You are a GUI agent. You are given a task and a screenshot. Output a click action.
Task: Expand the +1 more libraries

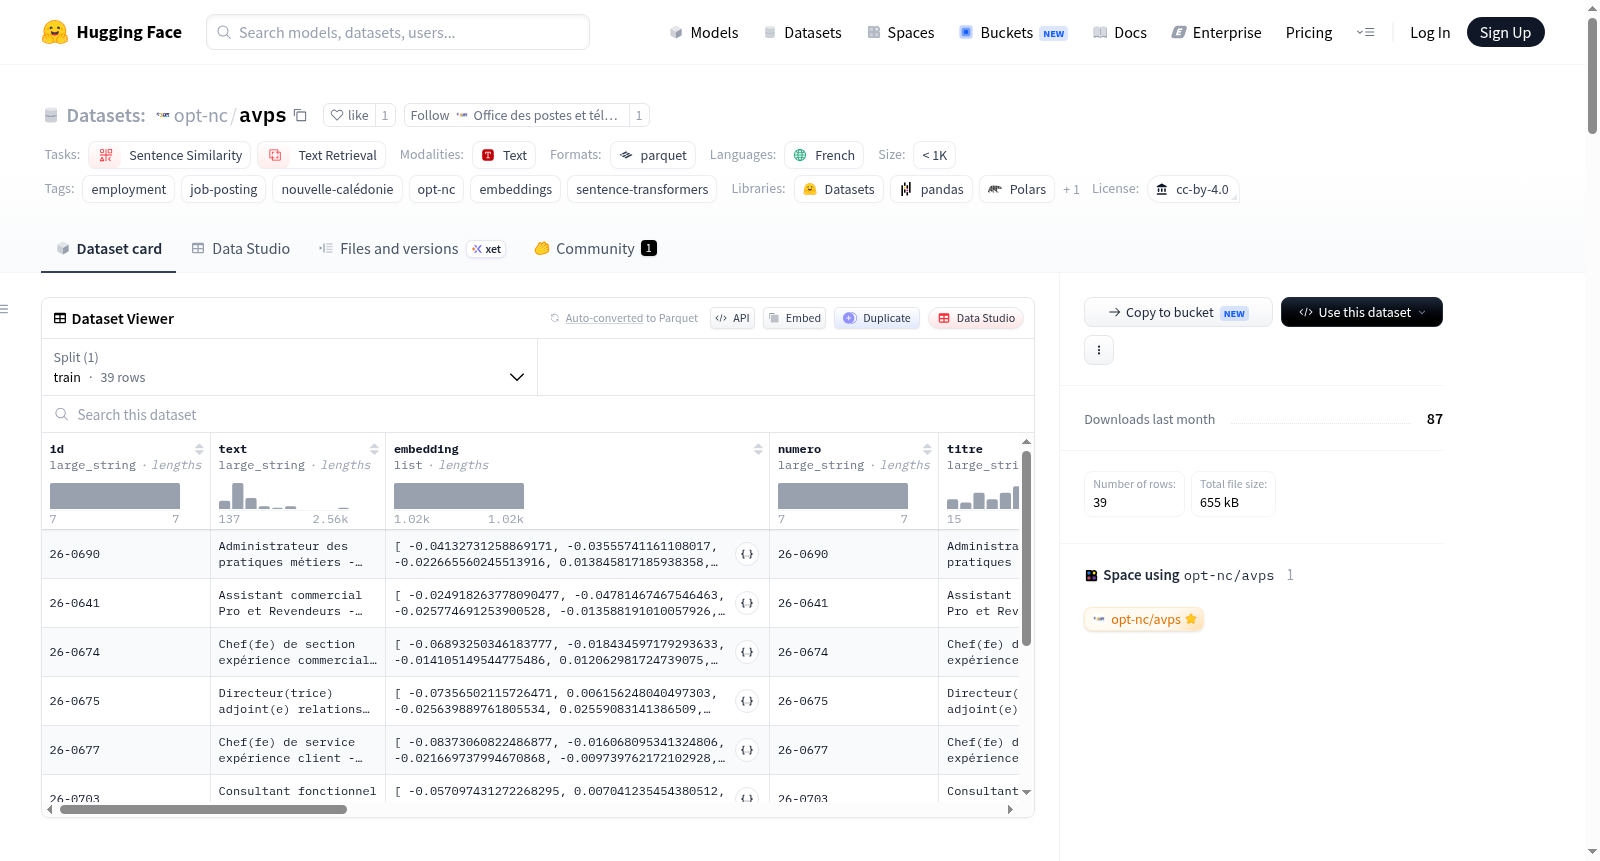(x=1071, y=189)
